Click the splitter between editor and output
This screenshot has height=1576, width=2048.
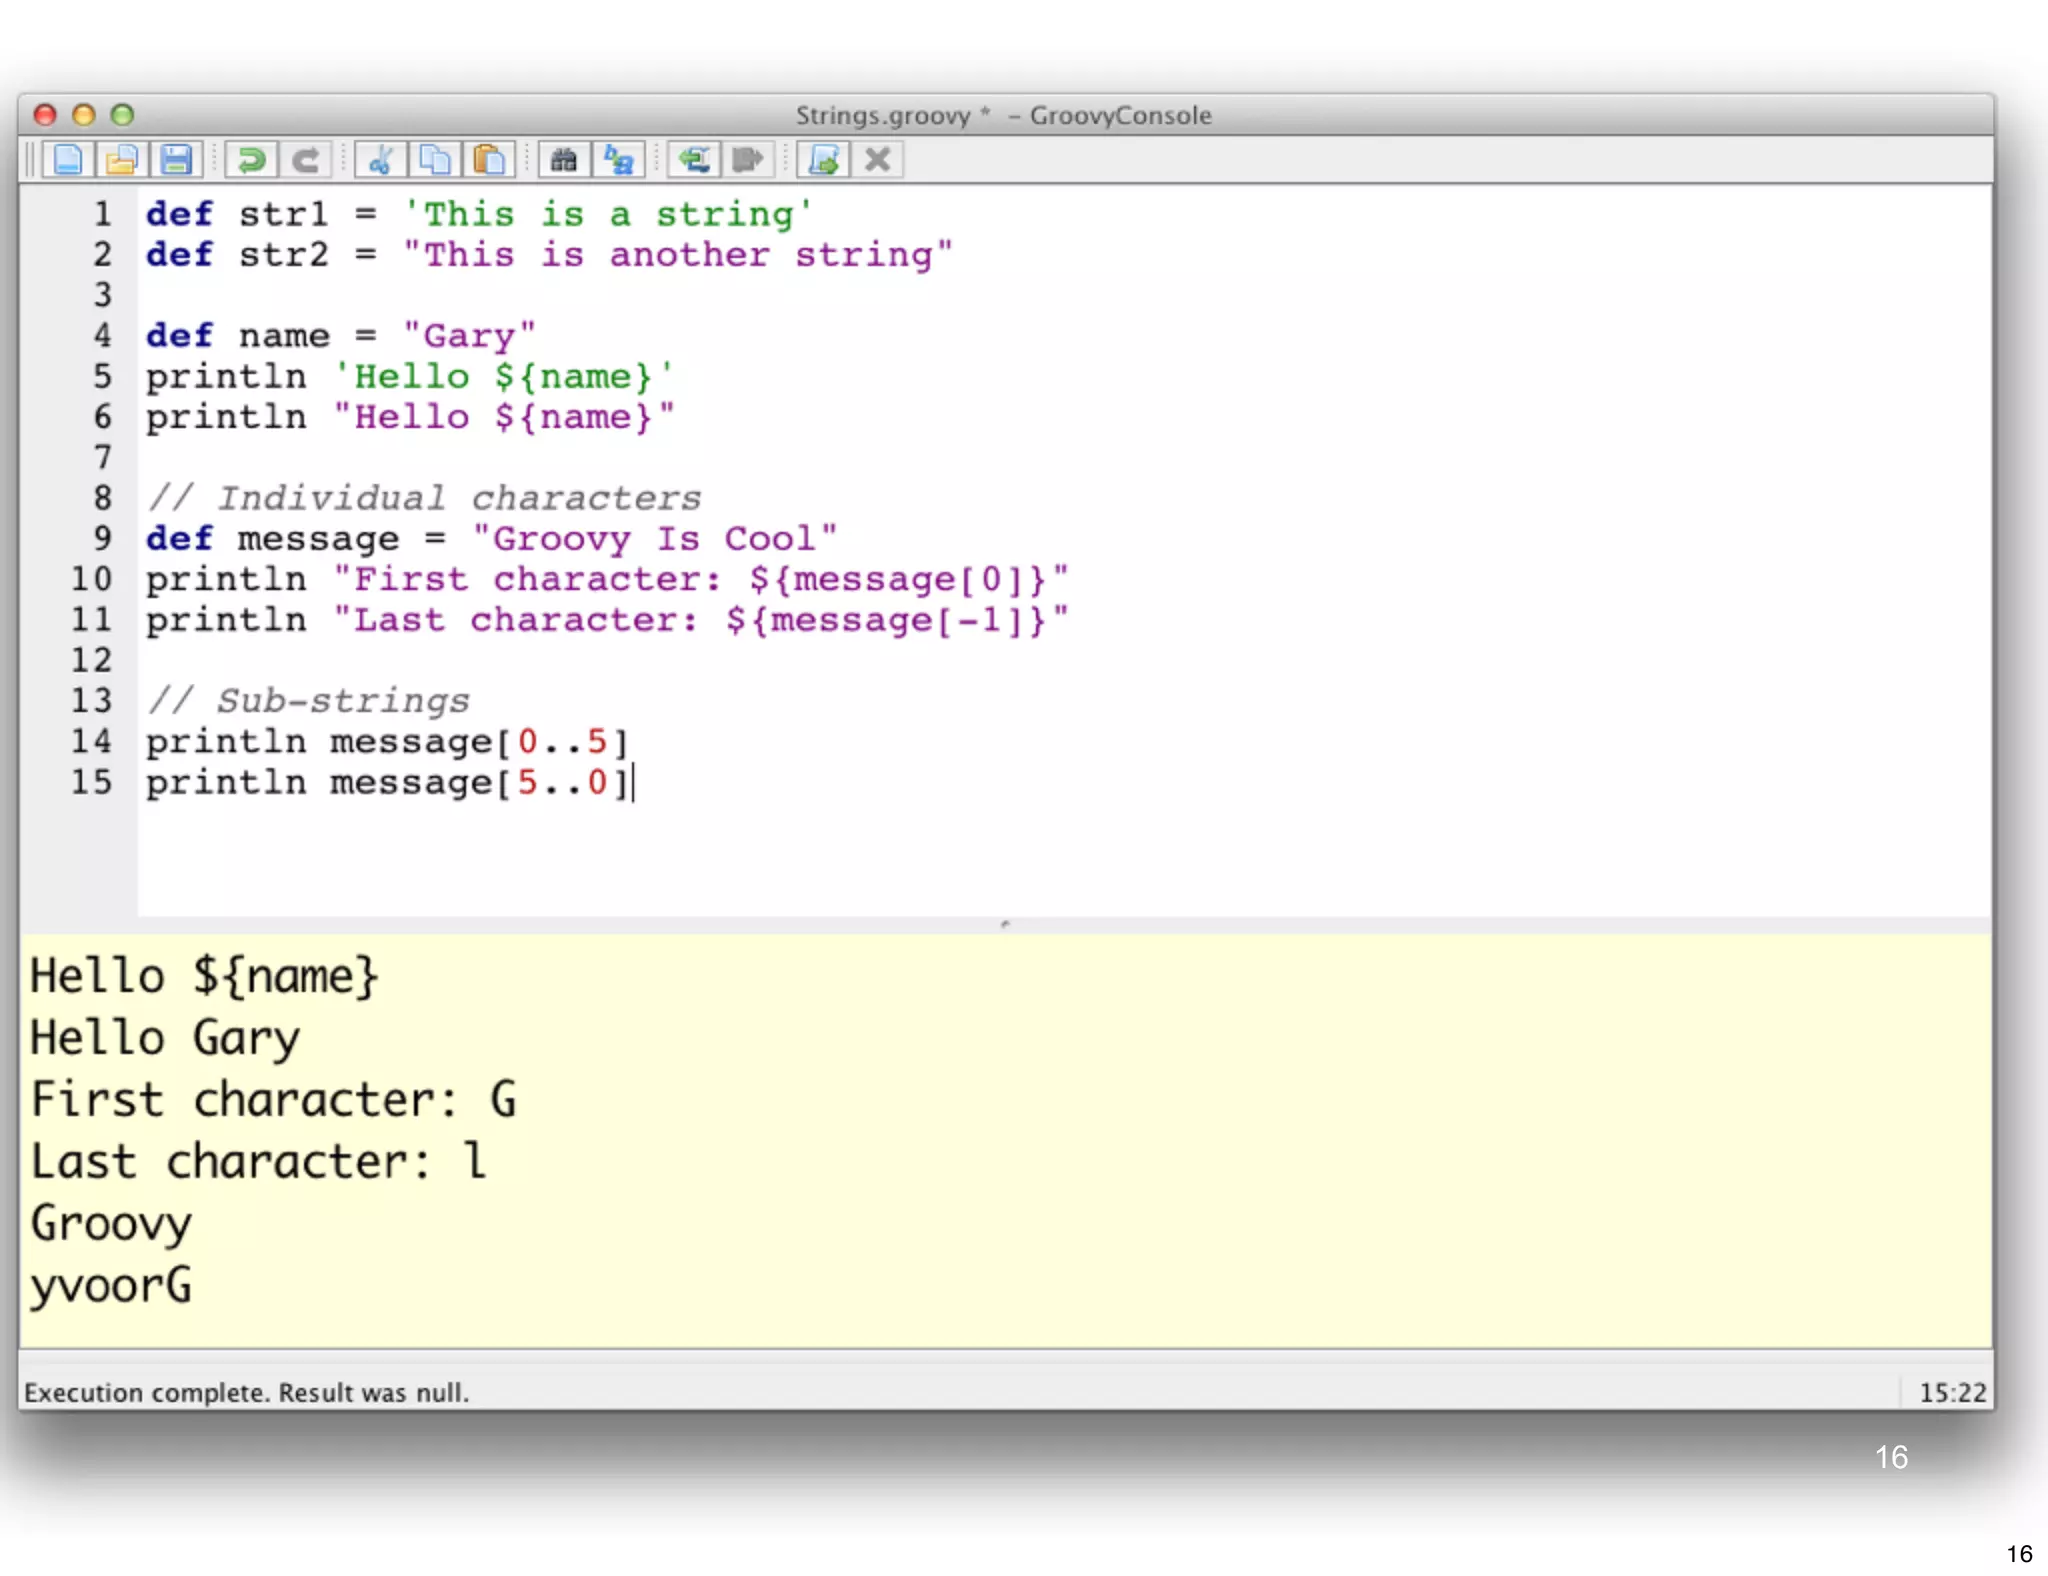(1005, 924)
